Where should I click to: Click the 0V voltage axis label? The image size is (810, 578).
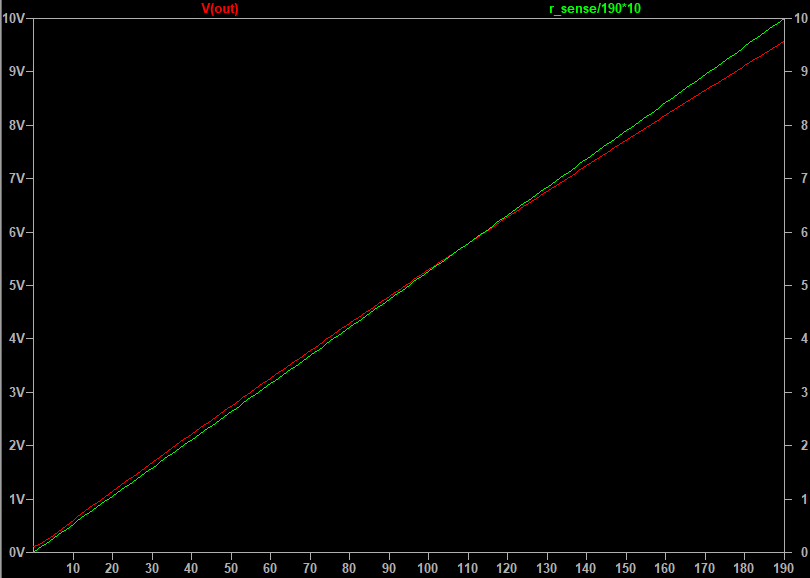click(18, 553)
